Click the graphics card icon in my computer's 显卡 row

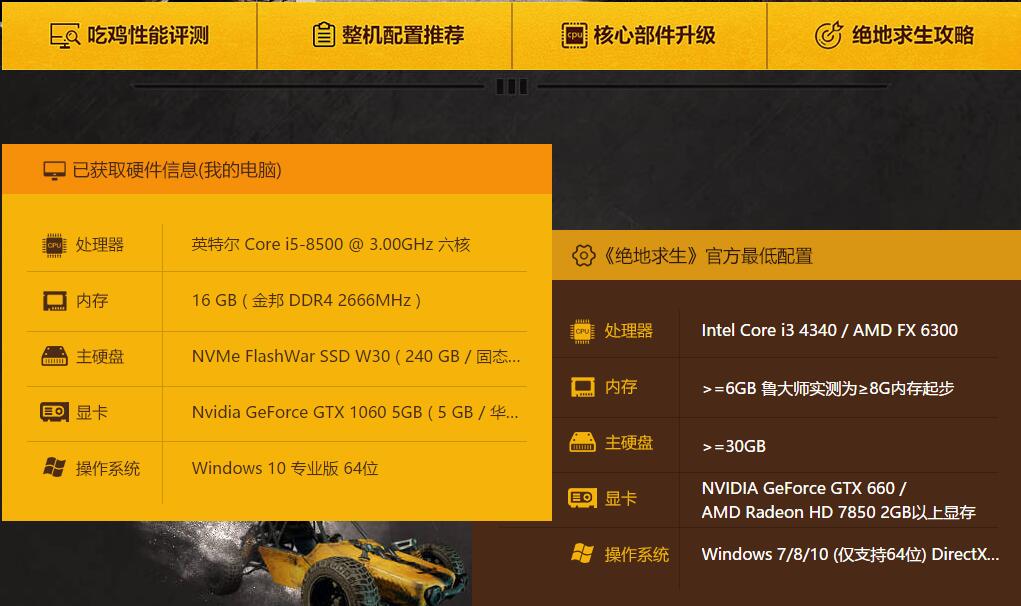[54, 412]
